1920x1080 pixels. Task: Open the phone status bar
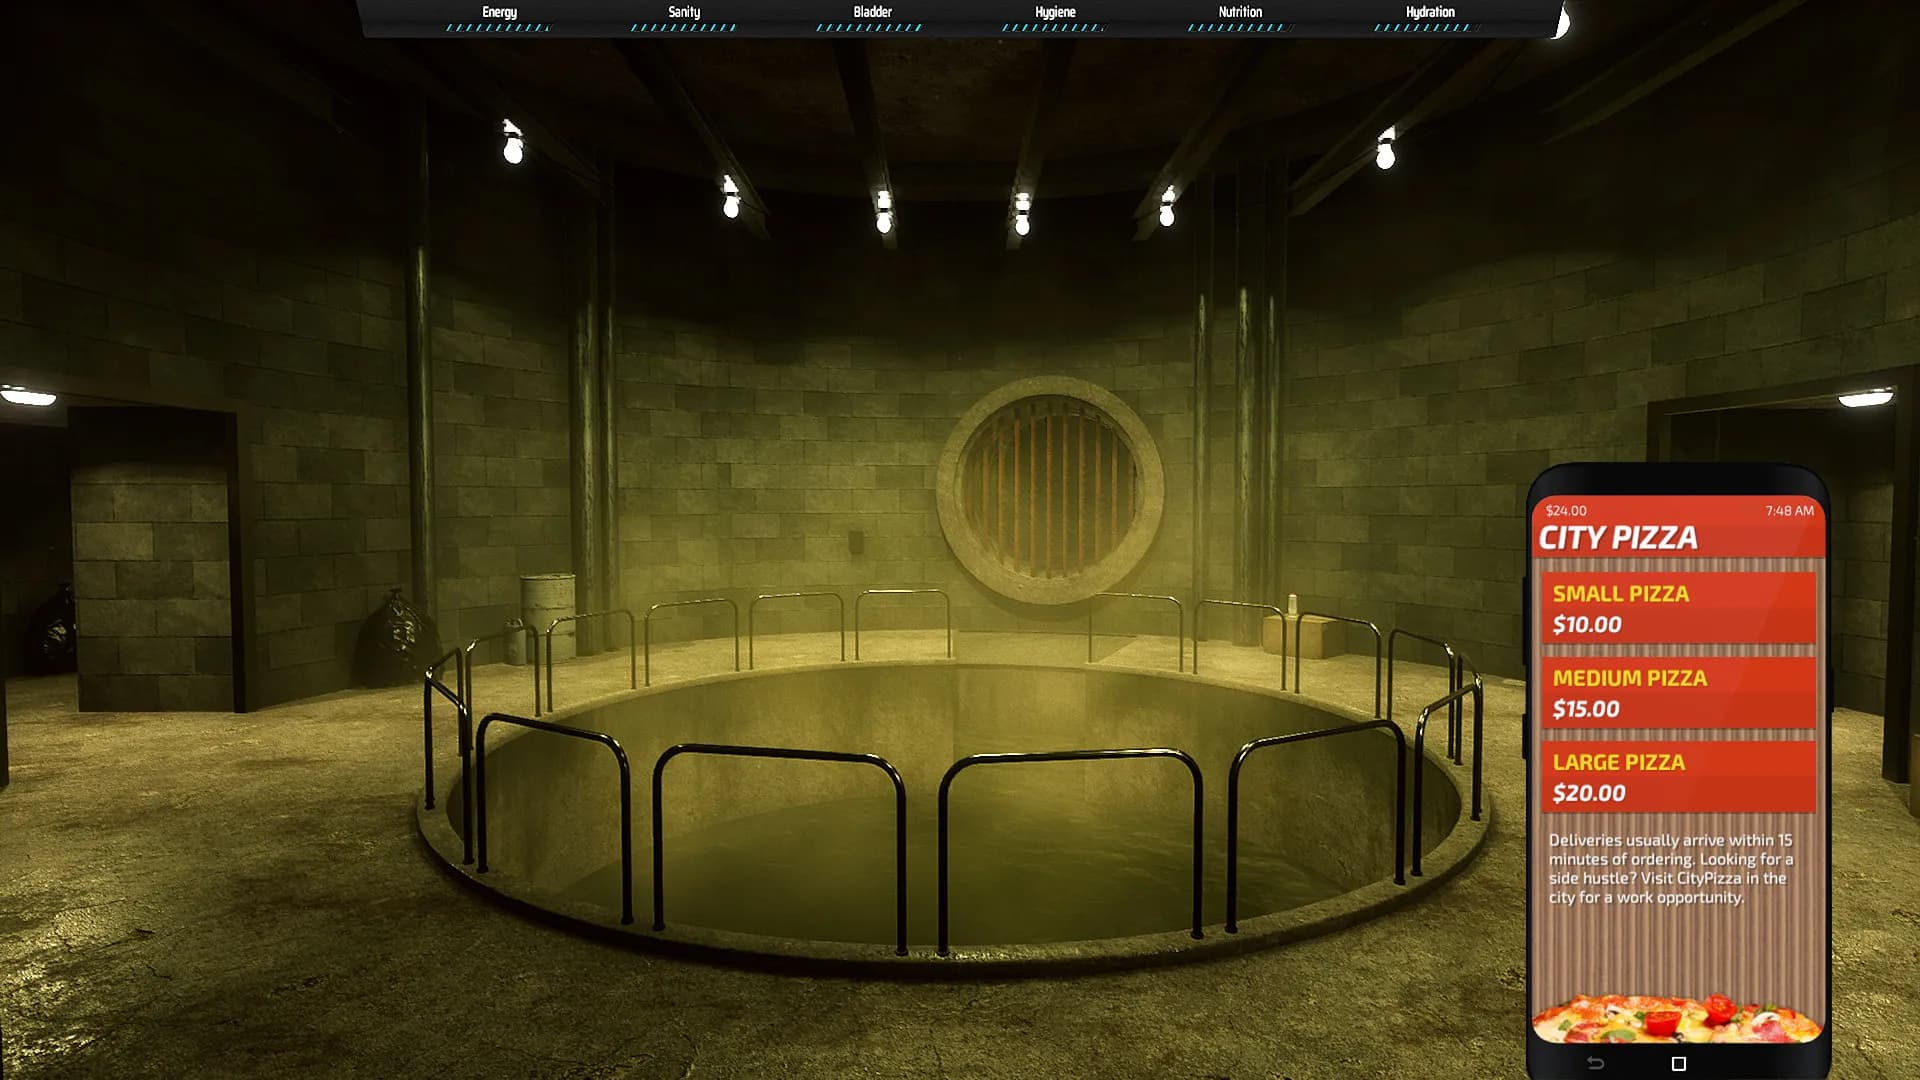1680,510
